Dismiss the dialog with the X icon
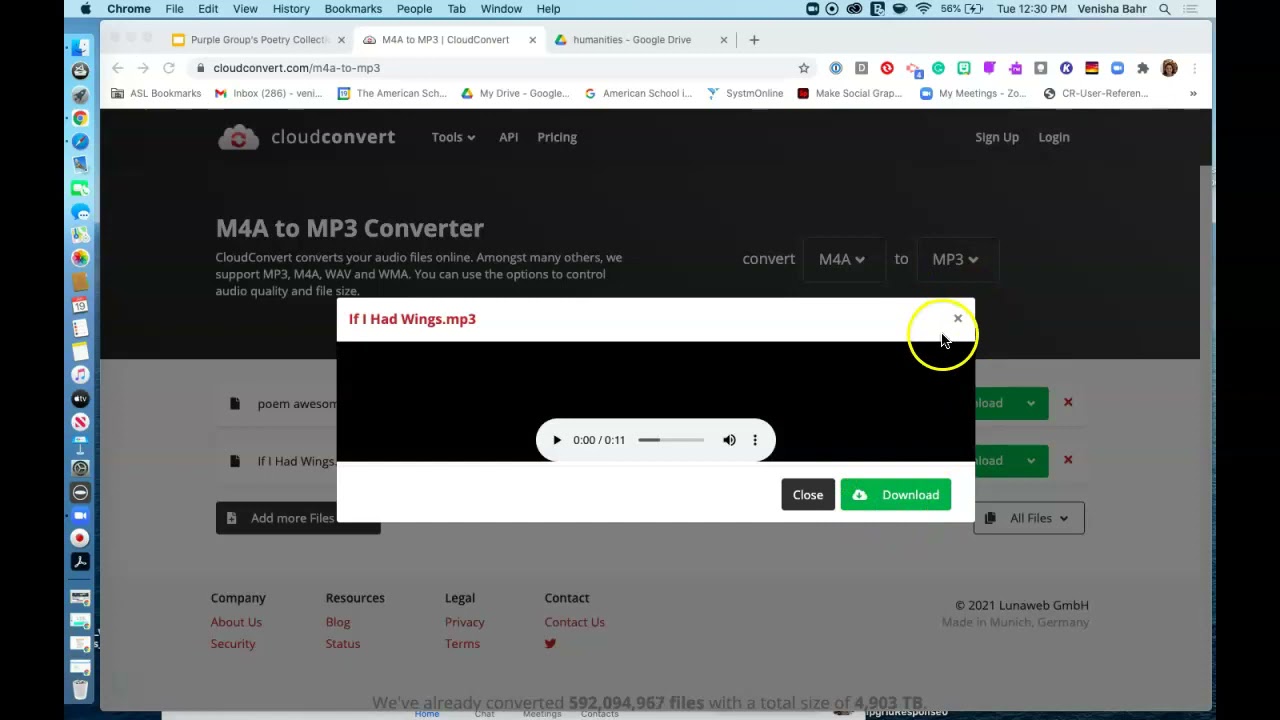Screen dimensions: 1280x720 (957, 318)
